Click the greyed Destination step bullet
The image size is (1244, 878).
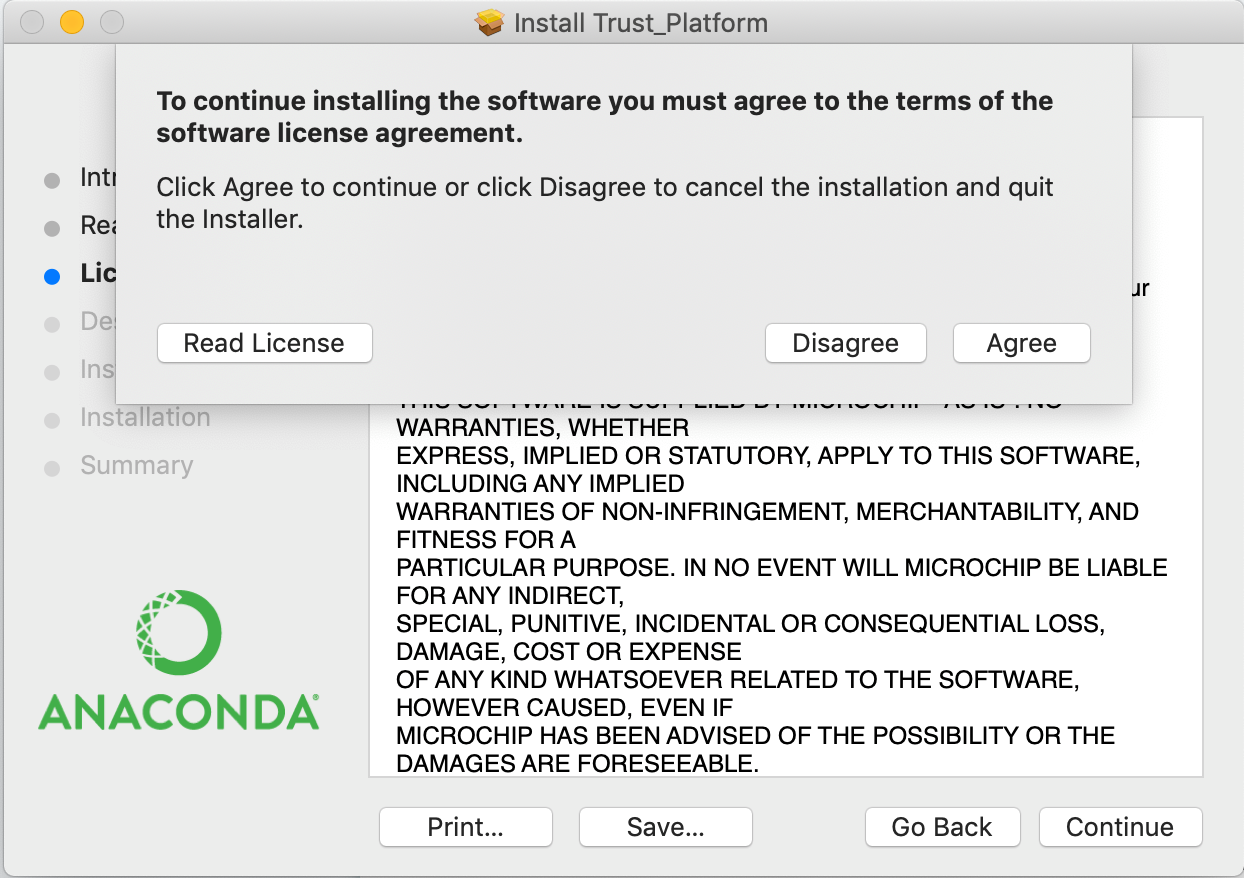coord(52,324)
